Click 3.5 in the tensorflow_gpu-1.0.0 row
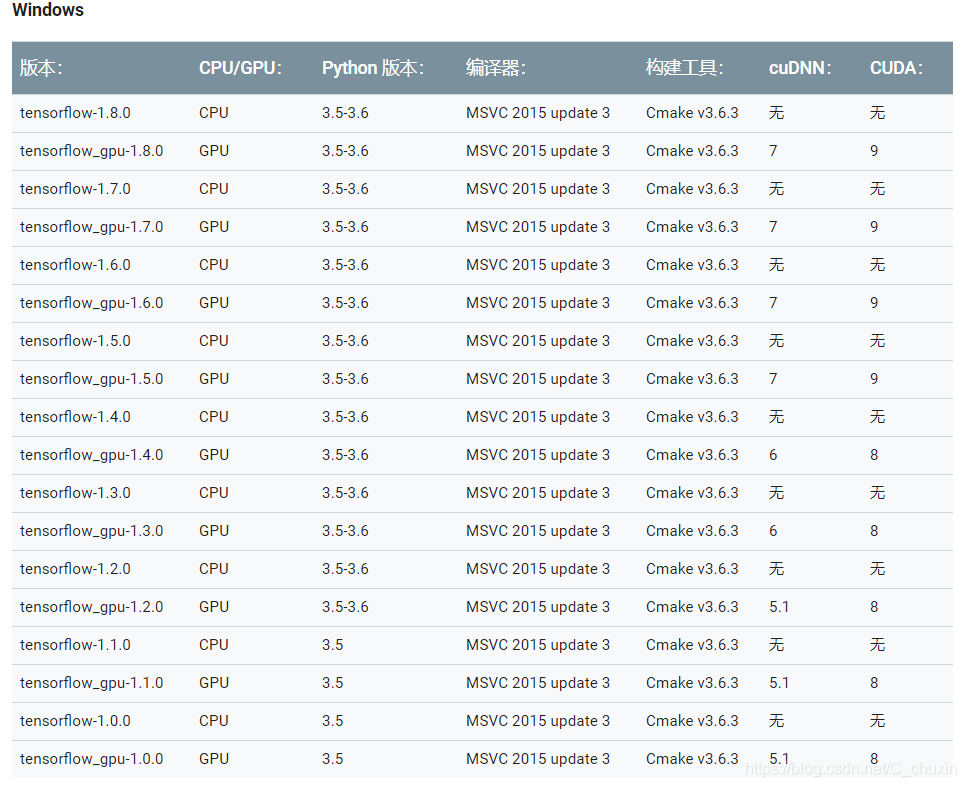 tap(333, 759)
